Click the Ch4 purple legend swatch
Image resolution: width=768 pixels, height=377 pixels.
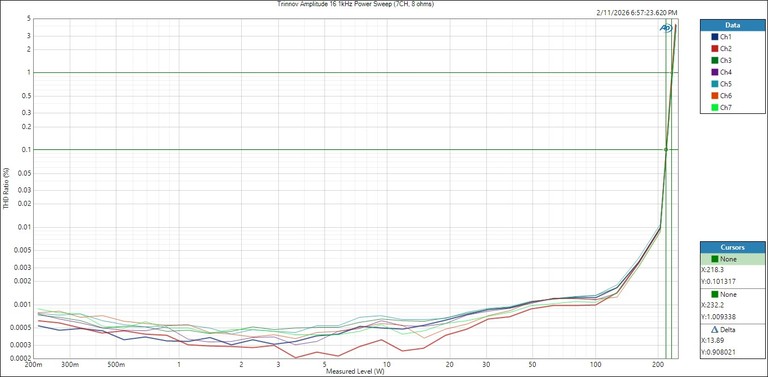click(x=715, y=72)
